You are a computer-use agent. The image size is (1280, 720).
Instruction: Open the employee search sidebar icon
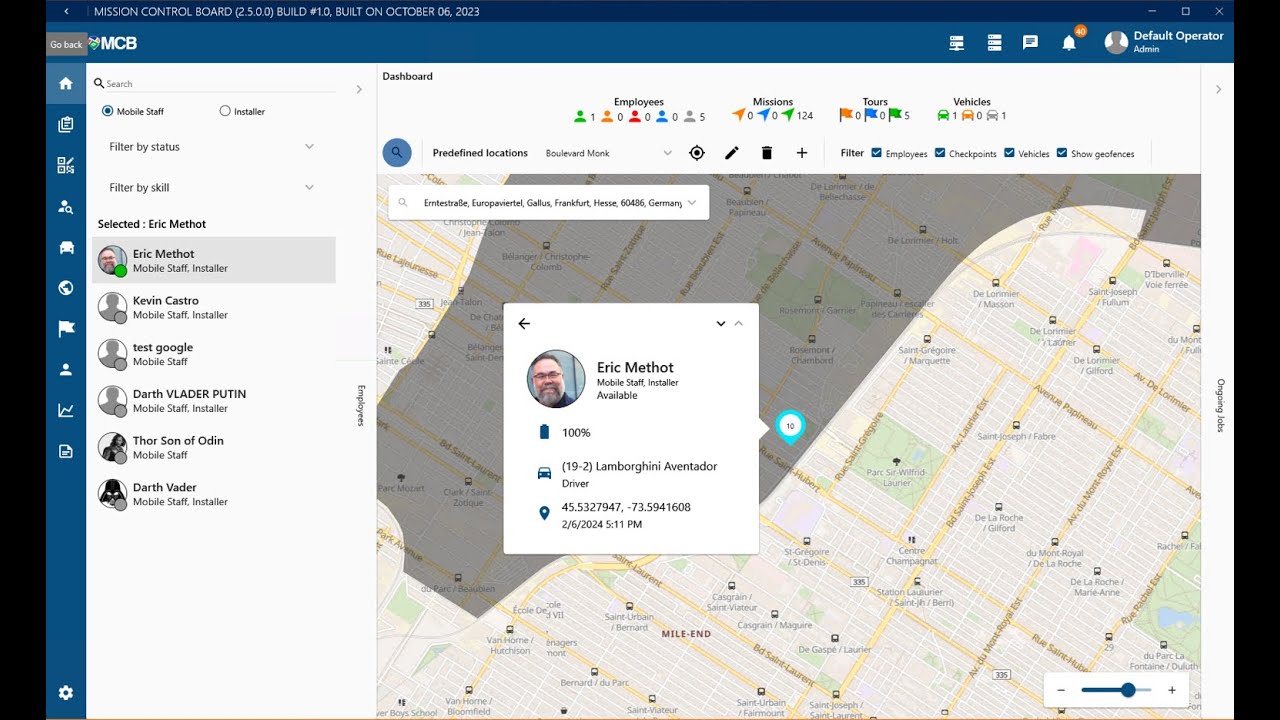(66, 207)
